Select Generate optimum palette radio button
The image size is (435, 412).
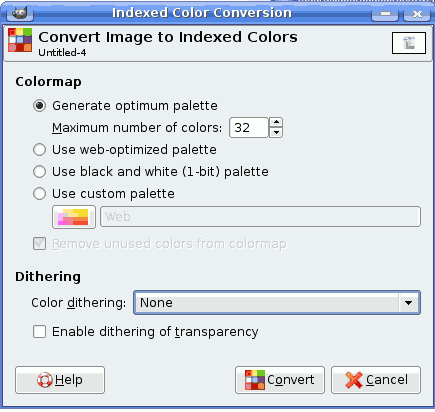39,106
